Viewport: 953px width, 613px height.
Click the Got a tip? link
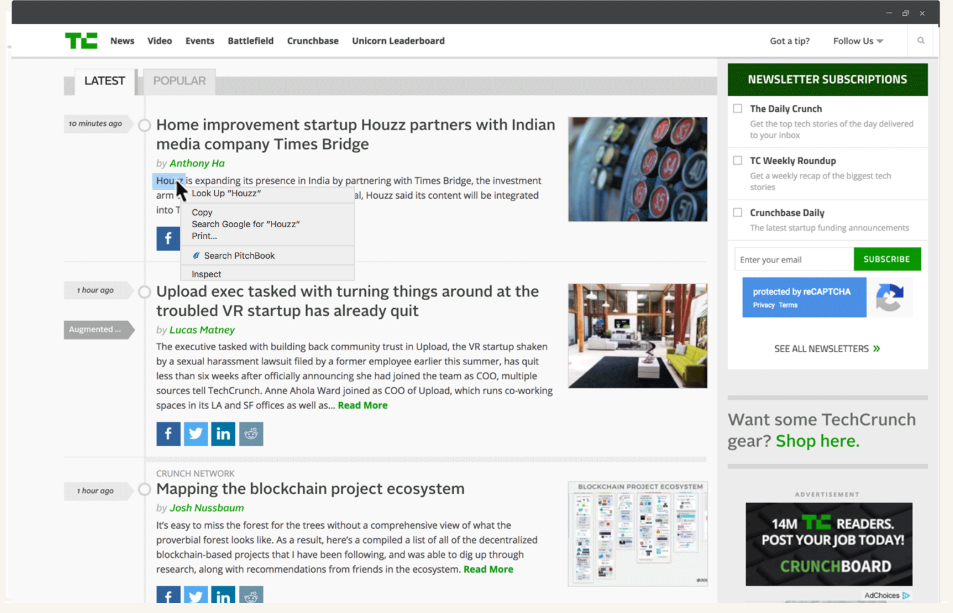click(x=790, y=41)
